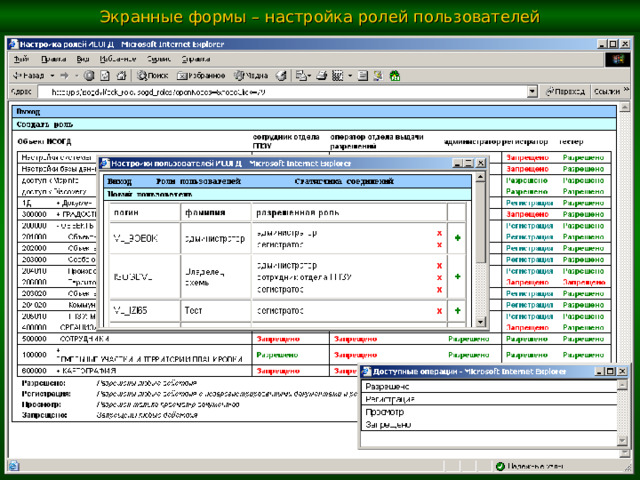Viewport: 640px width, 480px height.
Task: Open the Правка menu
Action: pos(53,59)
